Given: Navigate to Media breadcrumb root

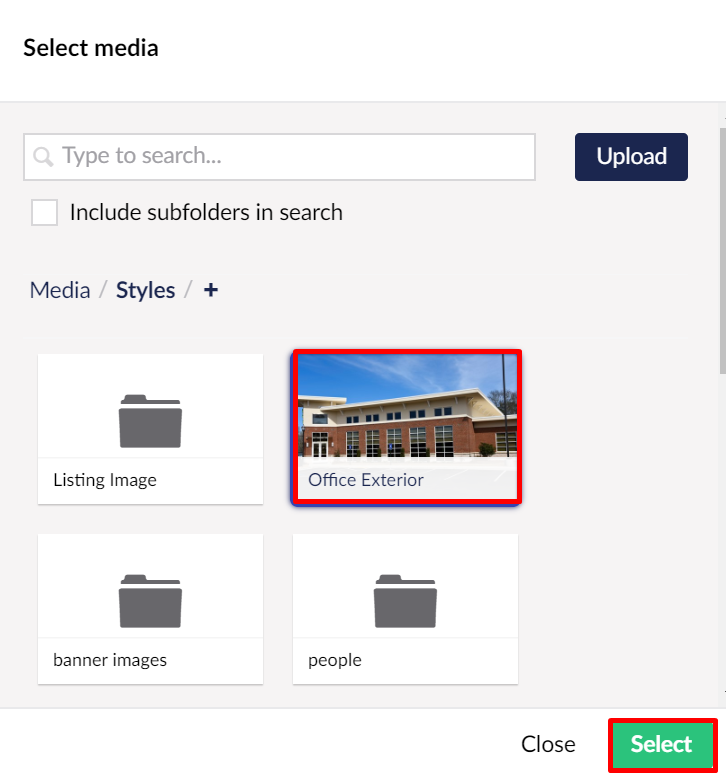Looking at the screenshot, I should pos(60,290).
